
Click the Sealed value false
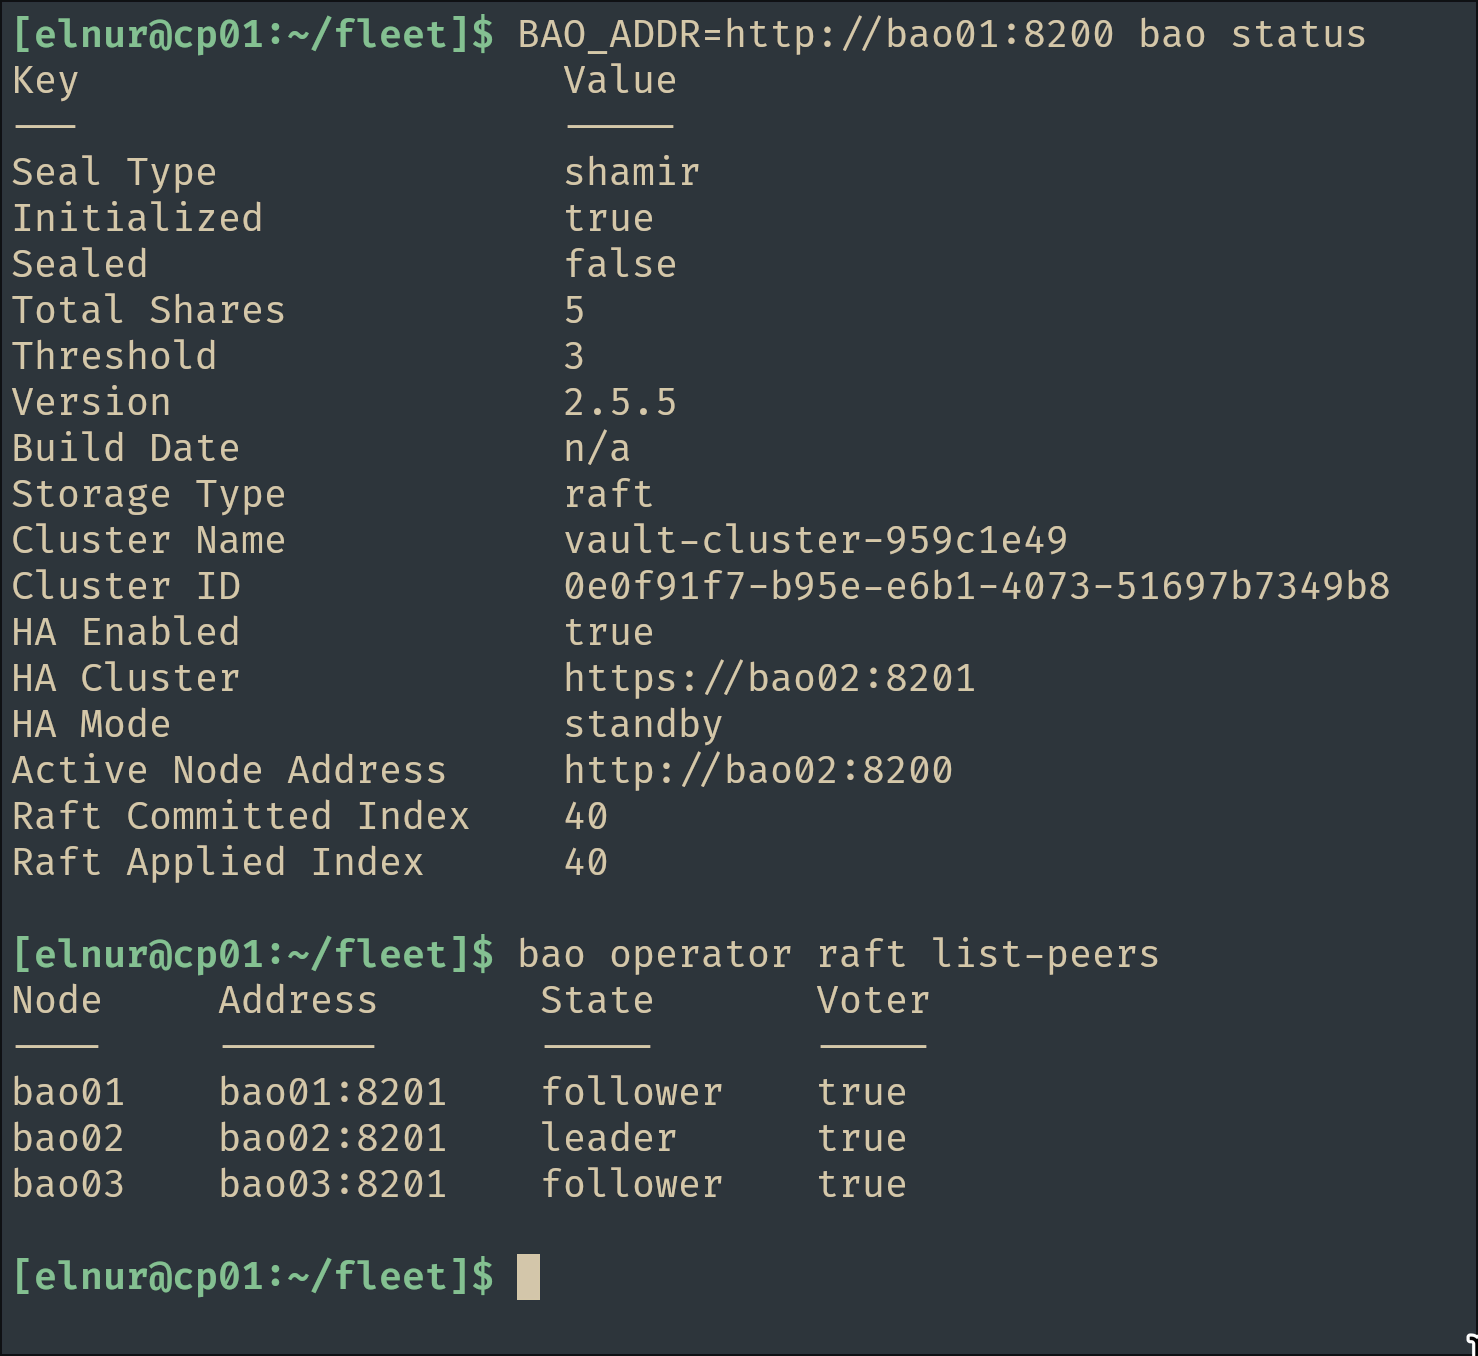coord(620,264)
